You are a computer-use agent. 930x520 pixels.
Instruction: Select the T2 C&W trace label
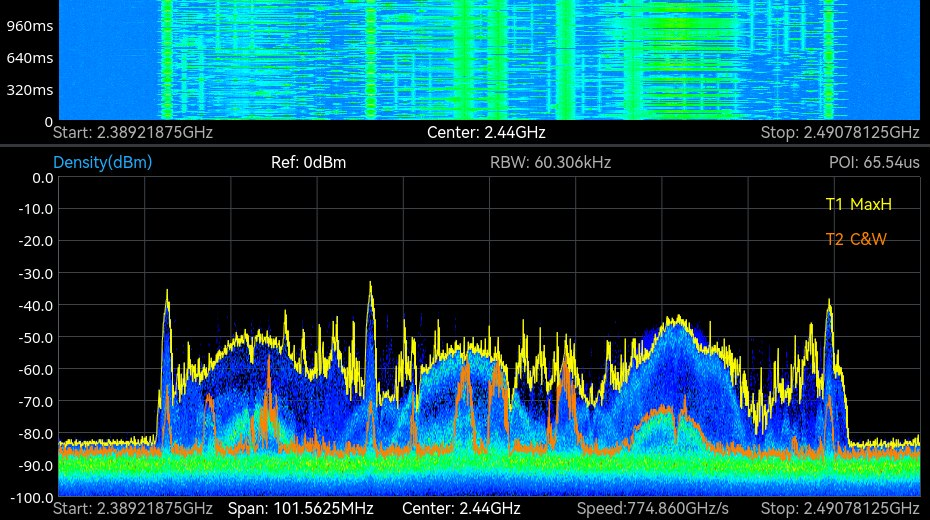click(x=856, y=239)
